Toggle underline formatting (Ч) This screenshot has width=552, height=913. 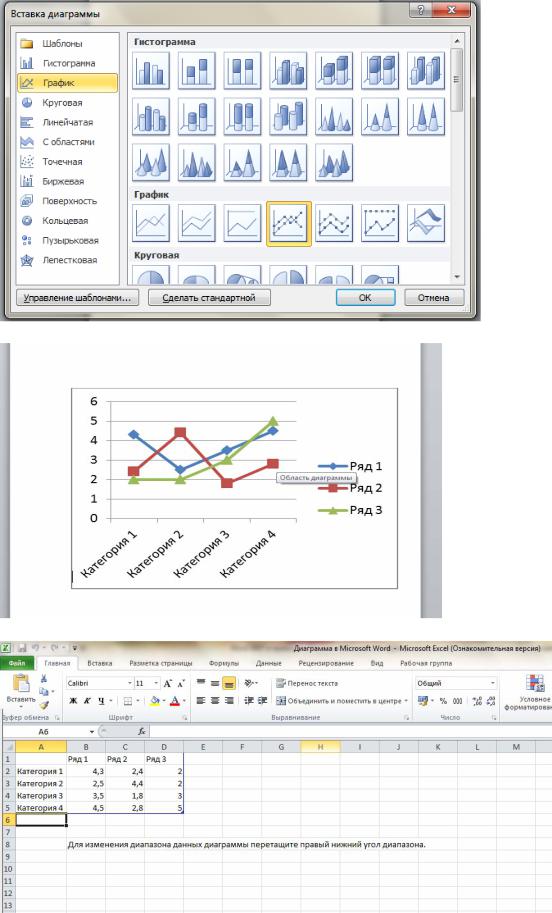[x=101, y=700]
